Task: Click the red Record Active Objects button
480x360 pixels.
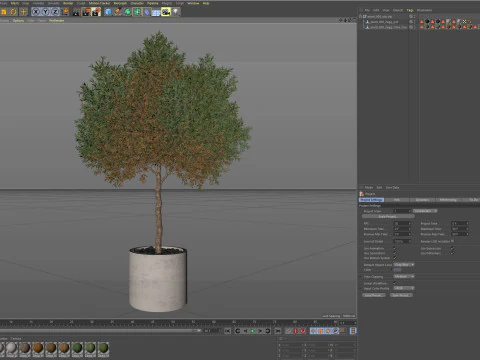Action: pos(295,331)
